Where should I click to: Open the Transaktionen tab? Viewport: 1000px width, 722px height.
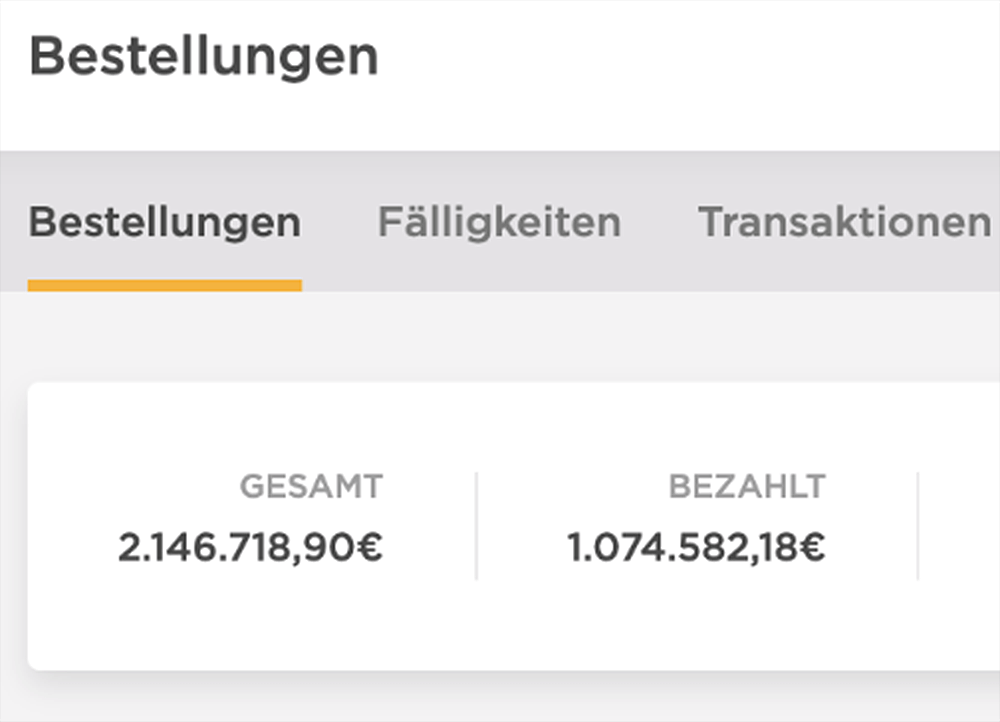pos(843,222)
